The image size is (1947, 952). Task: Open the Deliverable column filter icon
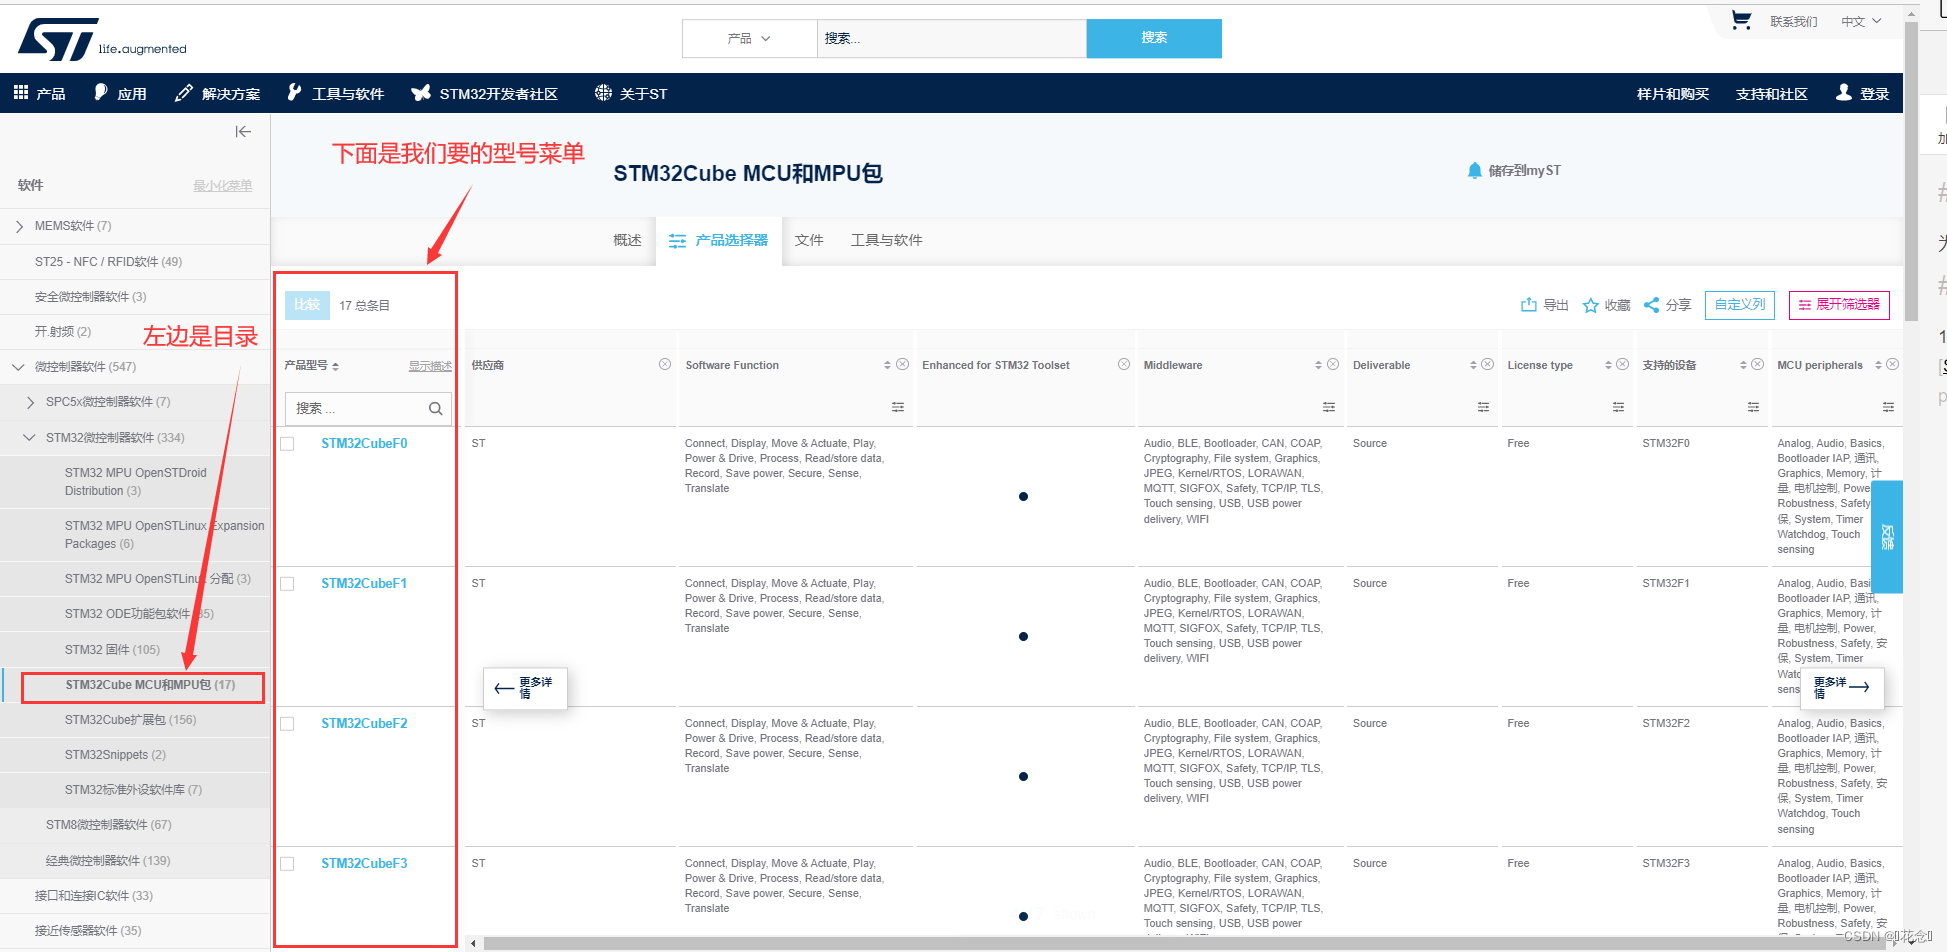1483,407
